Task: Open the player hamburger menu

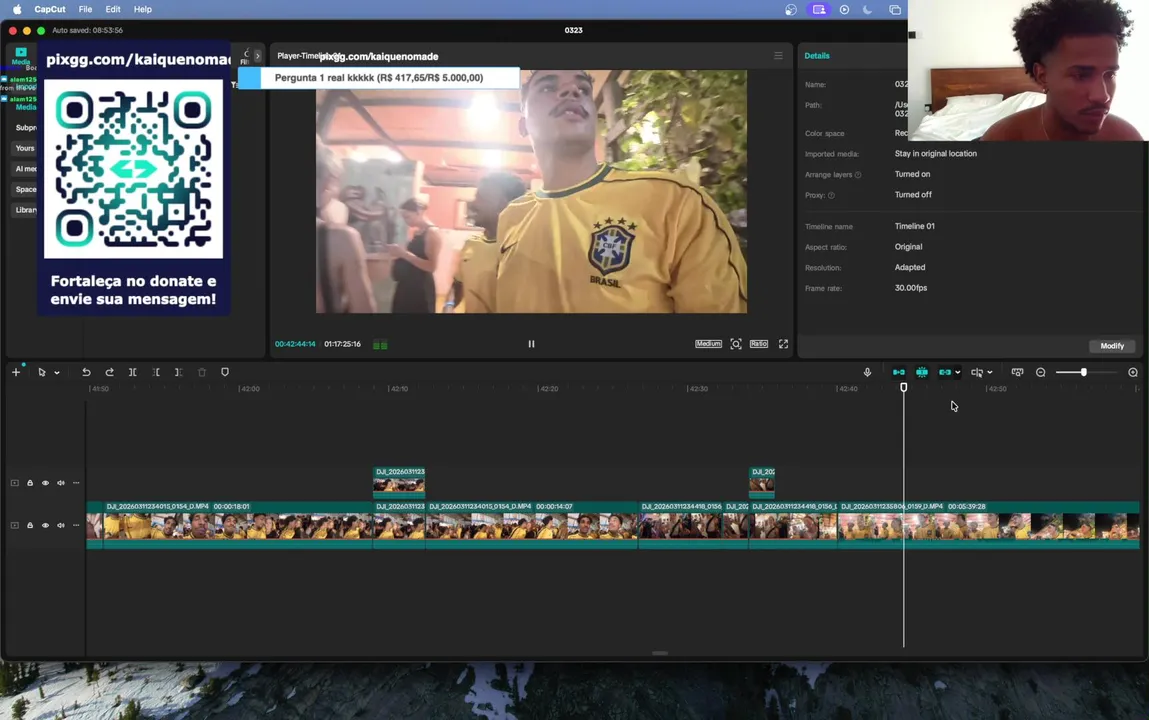Action: tap(778, 56)
